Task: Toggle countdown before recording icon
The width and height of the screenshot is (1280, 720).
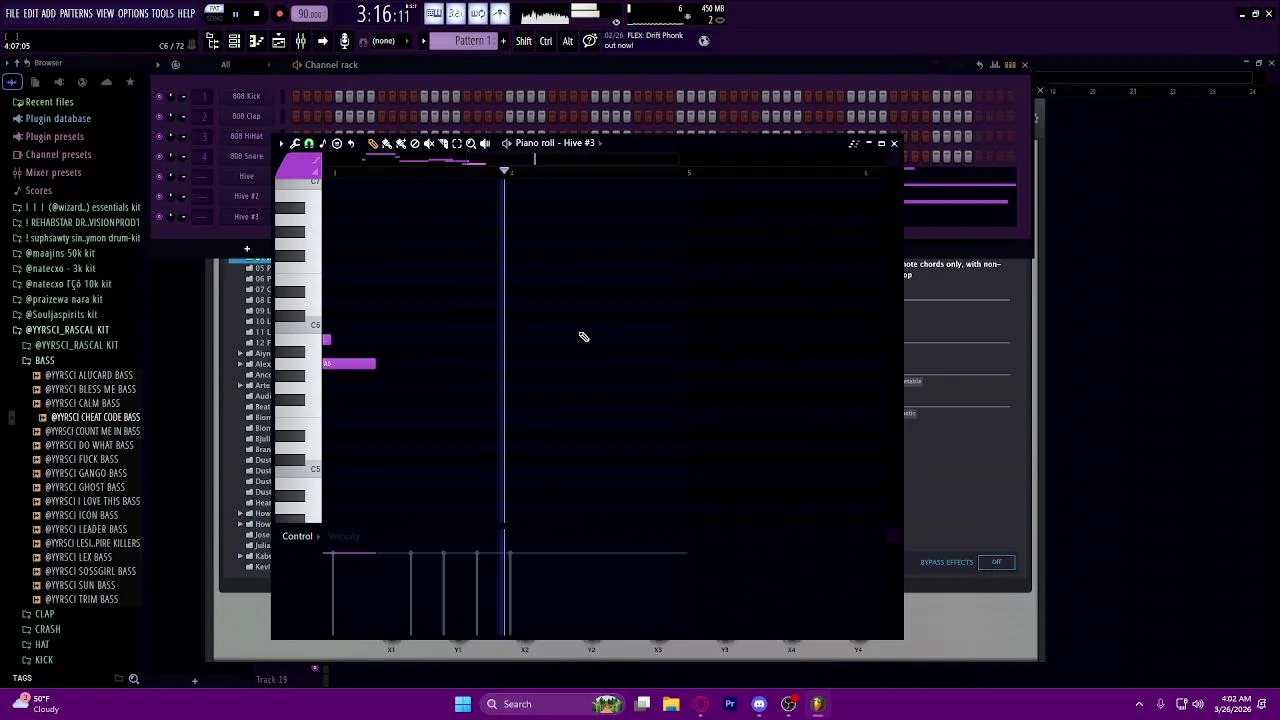Action: (x=456, y=13)
